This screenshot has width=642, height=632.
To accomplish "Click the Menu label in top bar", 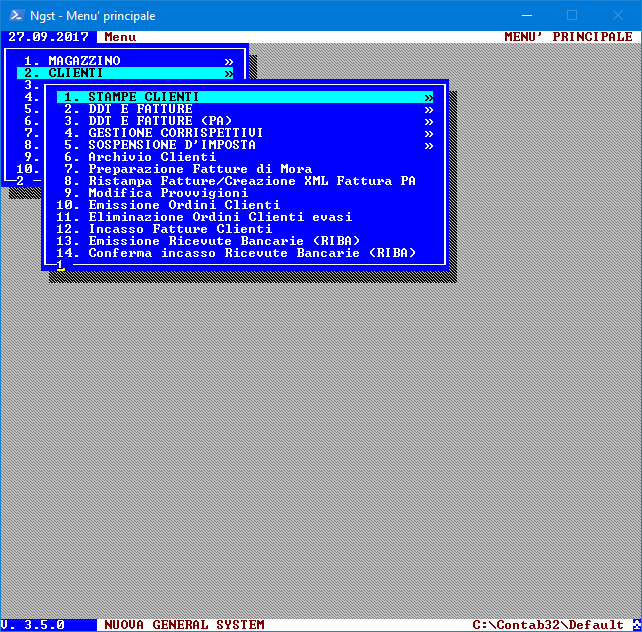I will coord(120,37).
